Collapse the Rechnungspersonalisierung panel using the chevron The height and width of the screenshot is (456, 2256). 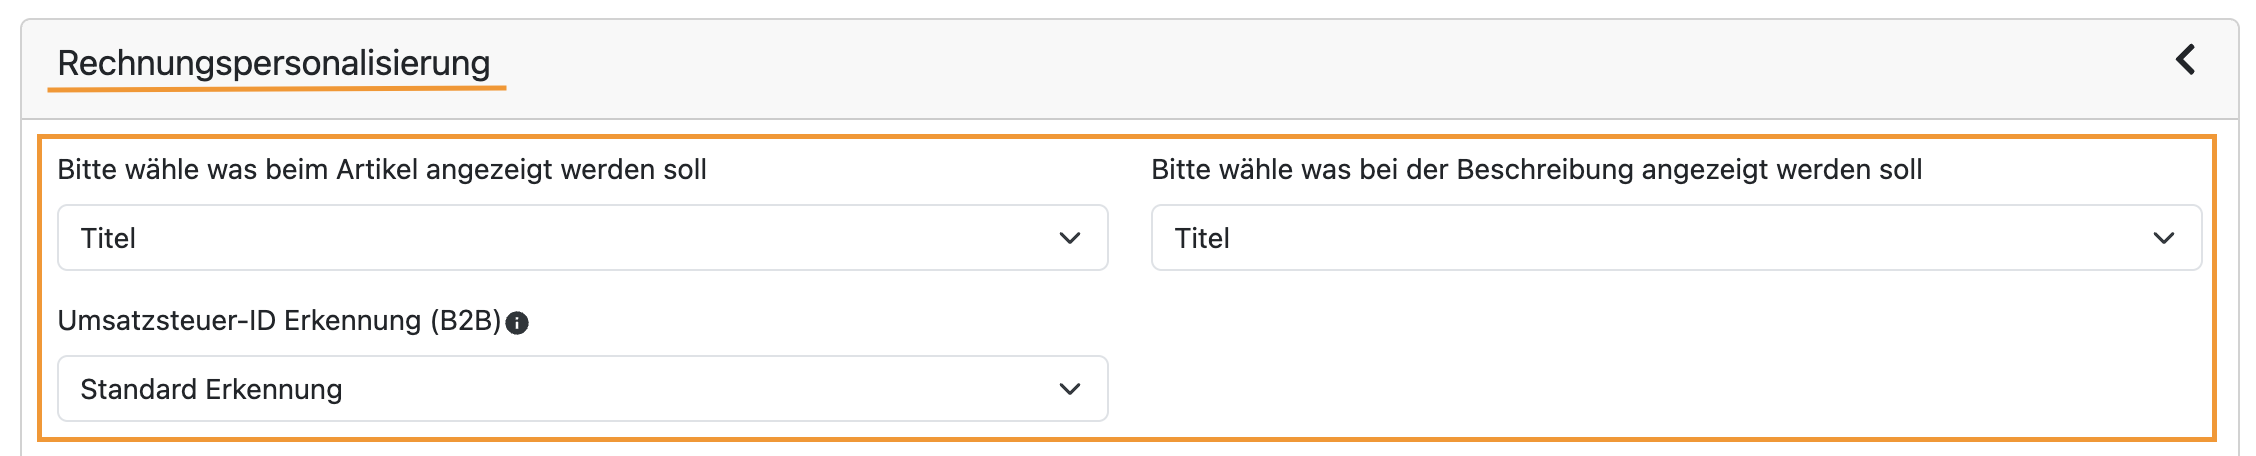(x=2186, y=60)
